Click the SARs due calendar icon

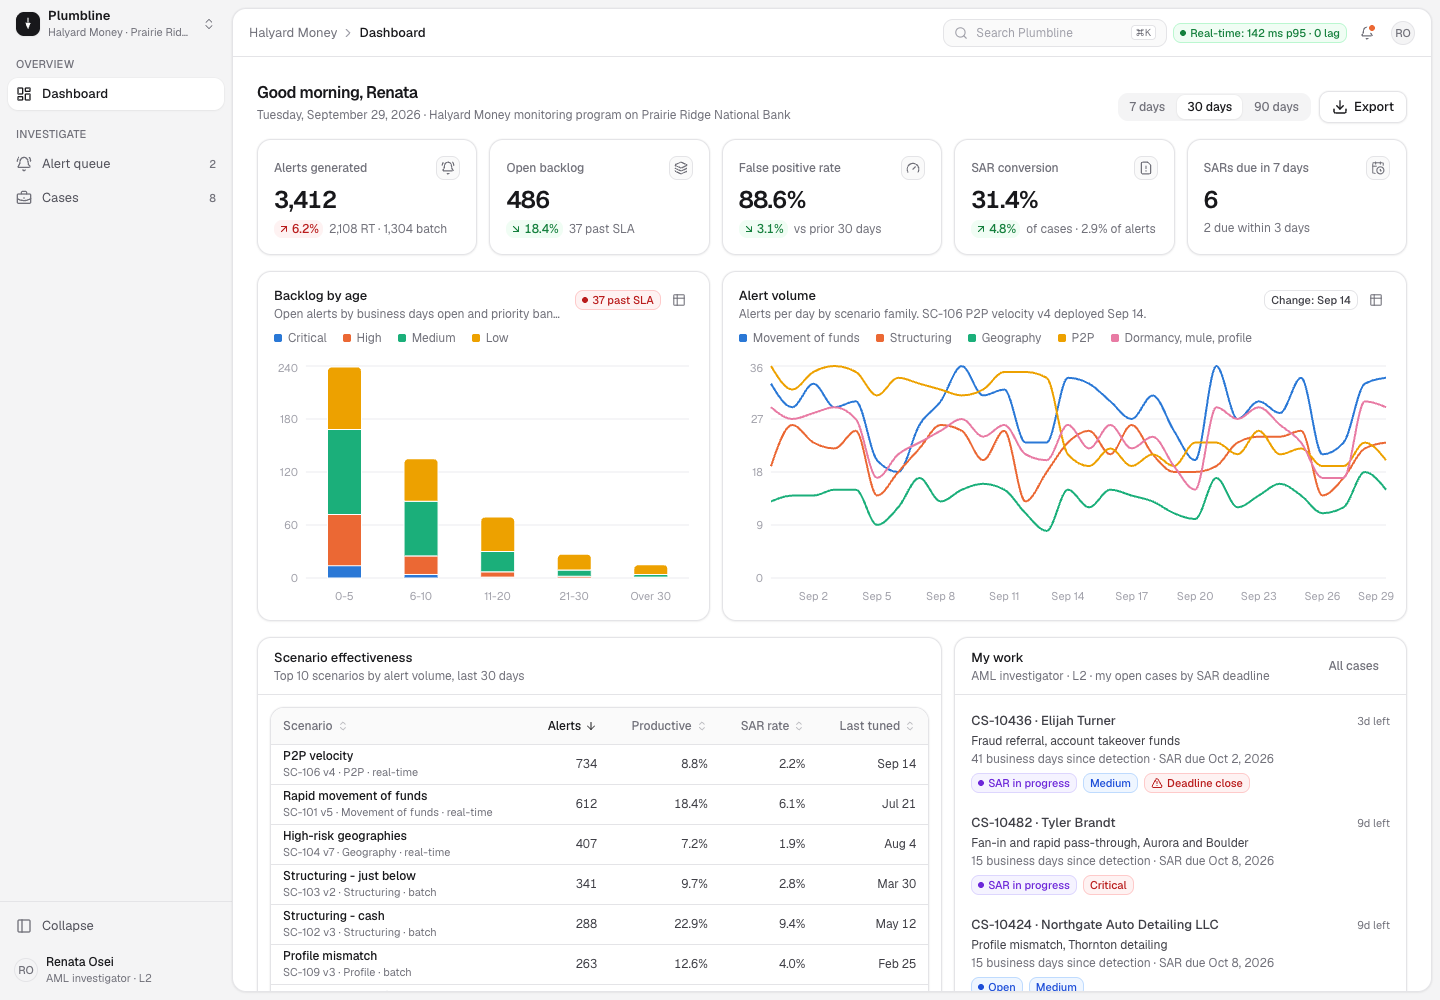tap(1378, 168)
